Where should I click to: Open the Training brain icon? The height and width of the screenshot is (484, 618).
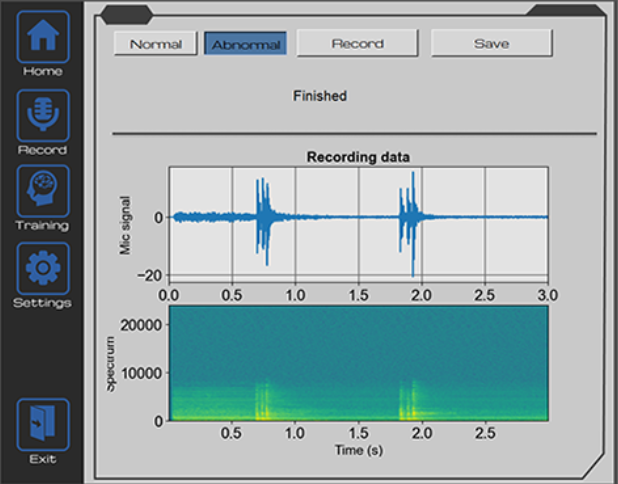43,190
